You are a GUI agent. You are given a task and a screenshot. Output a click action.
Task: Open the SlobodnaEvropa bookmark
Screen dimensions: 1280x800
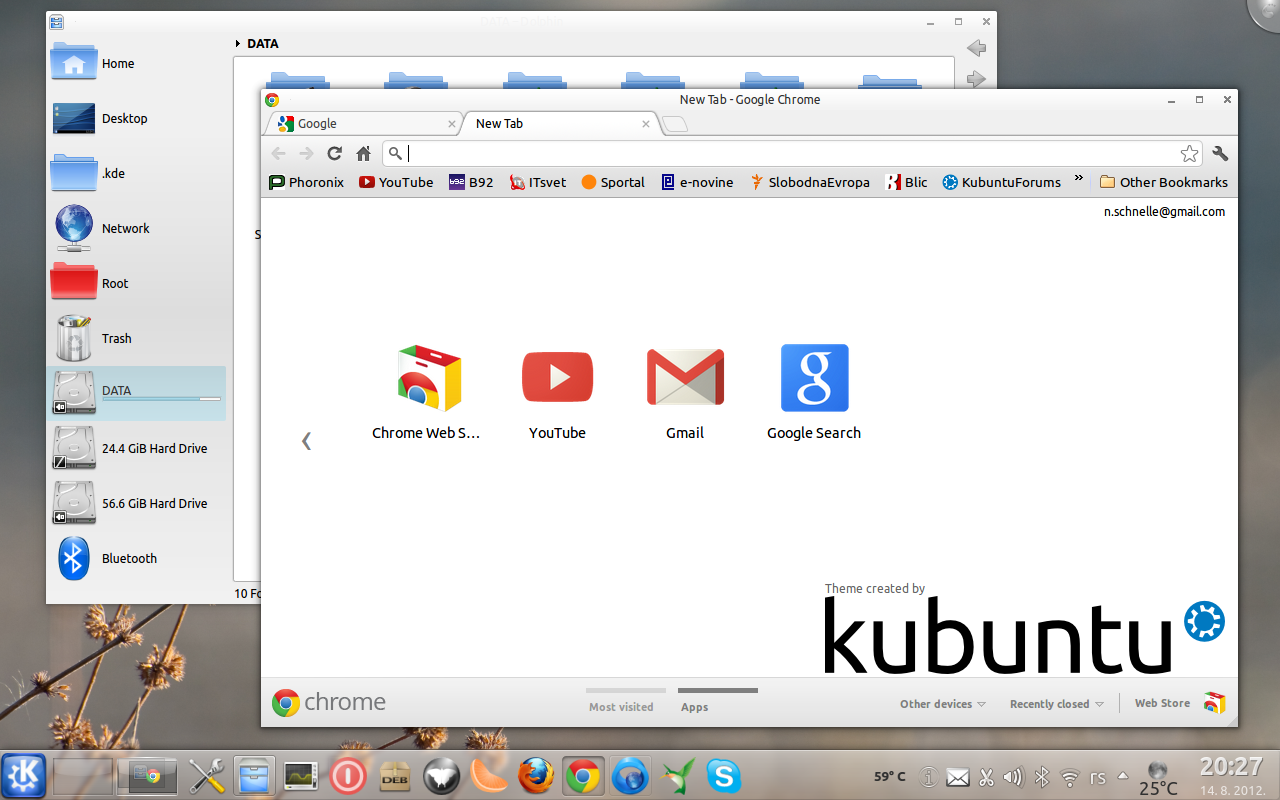click(x=810, y=182)
